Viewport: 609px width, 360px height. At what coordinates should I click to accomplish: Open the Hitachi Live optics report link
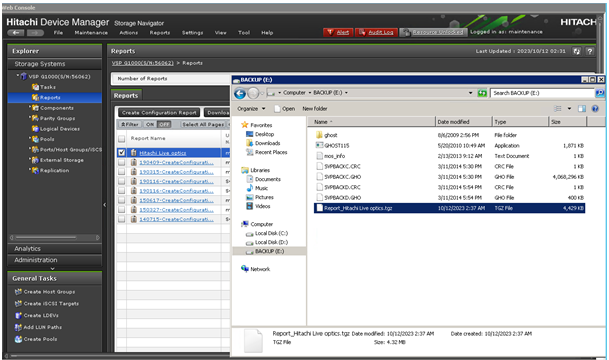click(163, 153)
